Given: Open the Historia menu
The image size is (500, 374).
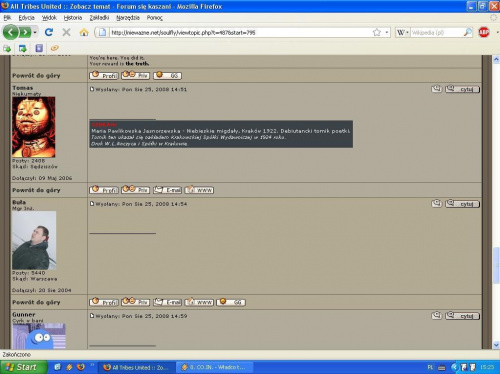Looking at the screenshot, I should (73, 18).
